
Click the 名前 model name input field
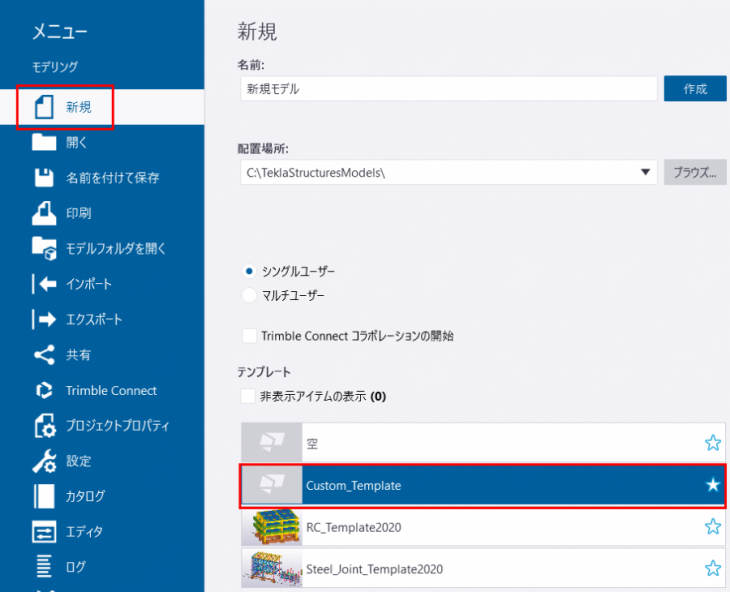click(x=449, y=88)
